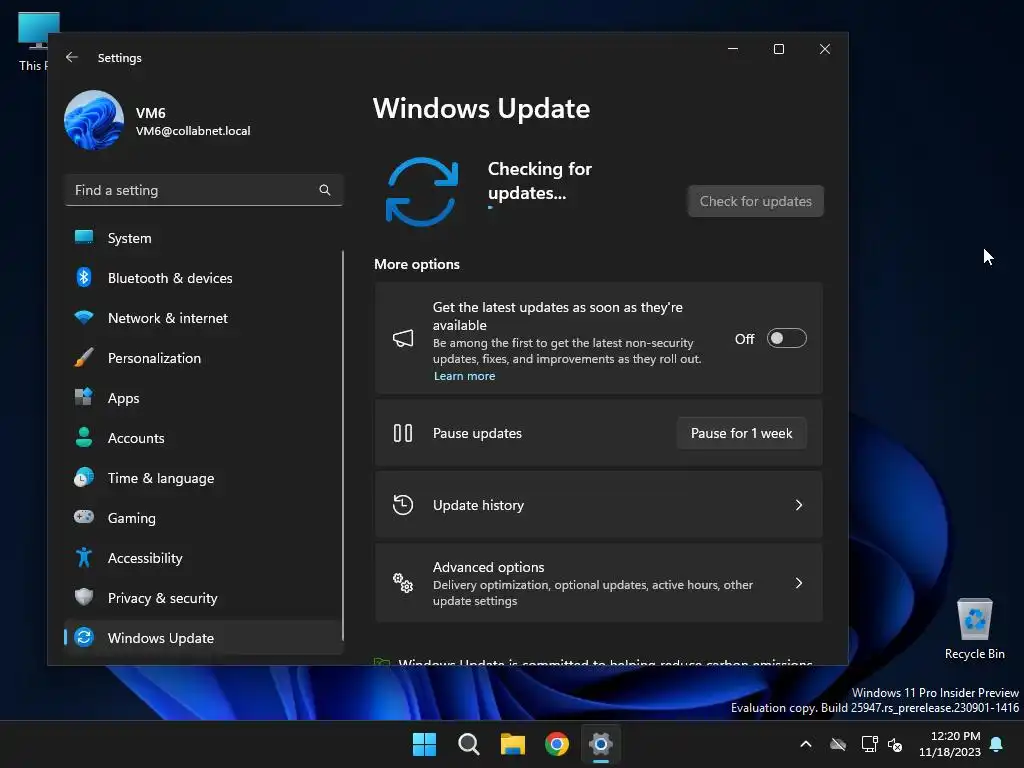Click the Privacy & security shield icon
Screen dimensions: 1024x768
click(84, 597)
